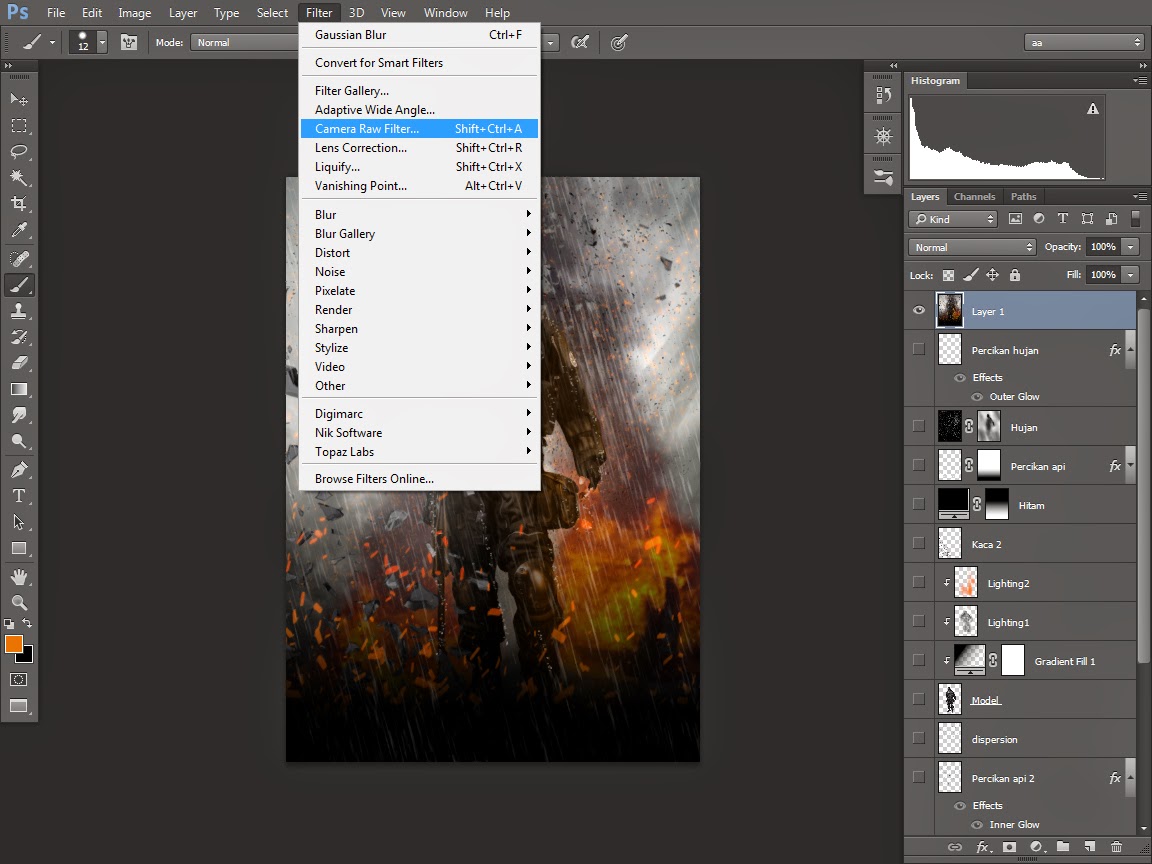Show the Kaca 2 layer
Image resolution: width=1152 pixels, height=864 pixels.
[x=919, y=543]
